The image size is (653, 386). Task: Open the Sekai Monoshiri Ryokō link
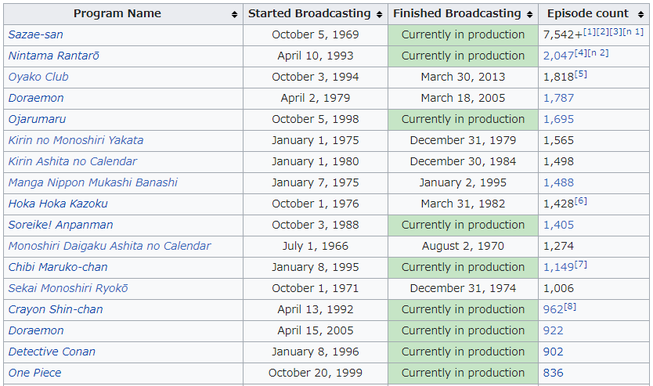[68, 289]
